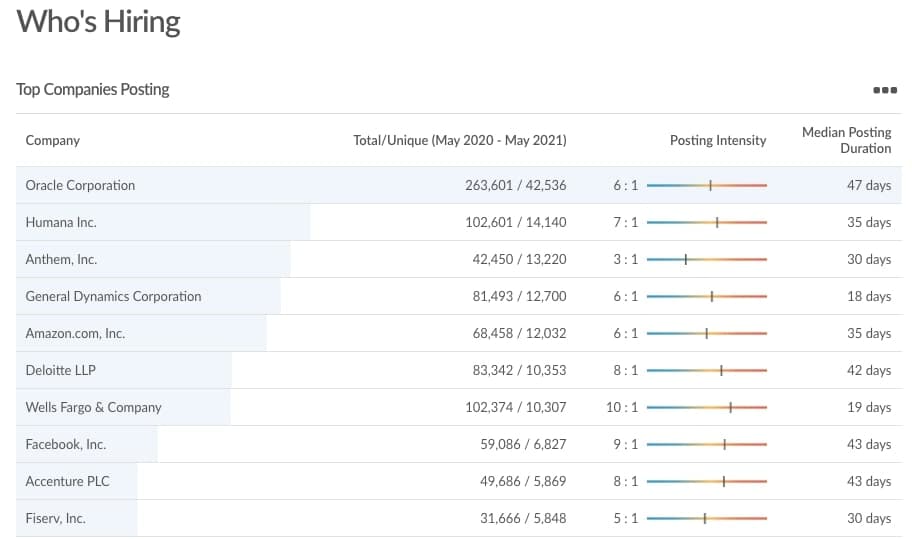Click Facebook's 59,086 / 6,827 value

coord(523,444)
